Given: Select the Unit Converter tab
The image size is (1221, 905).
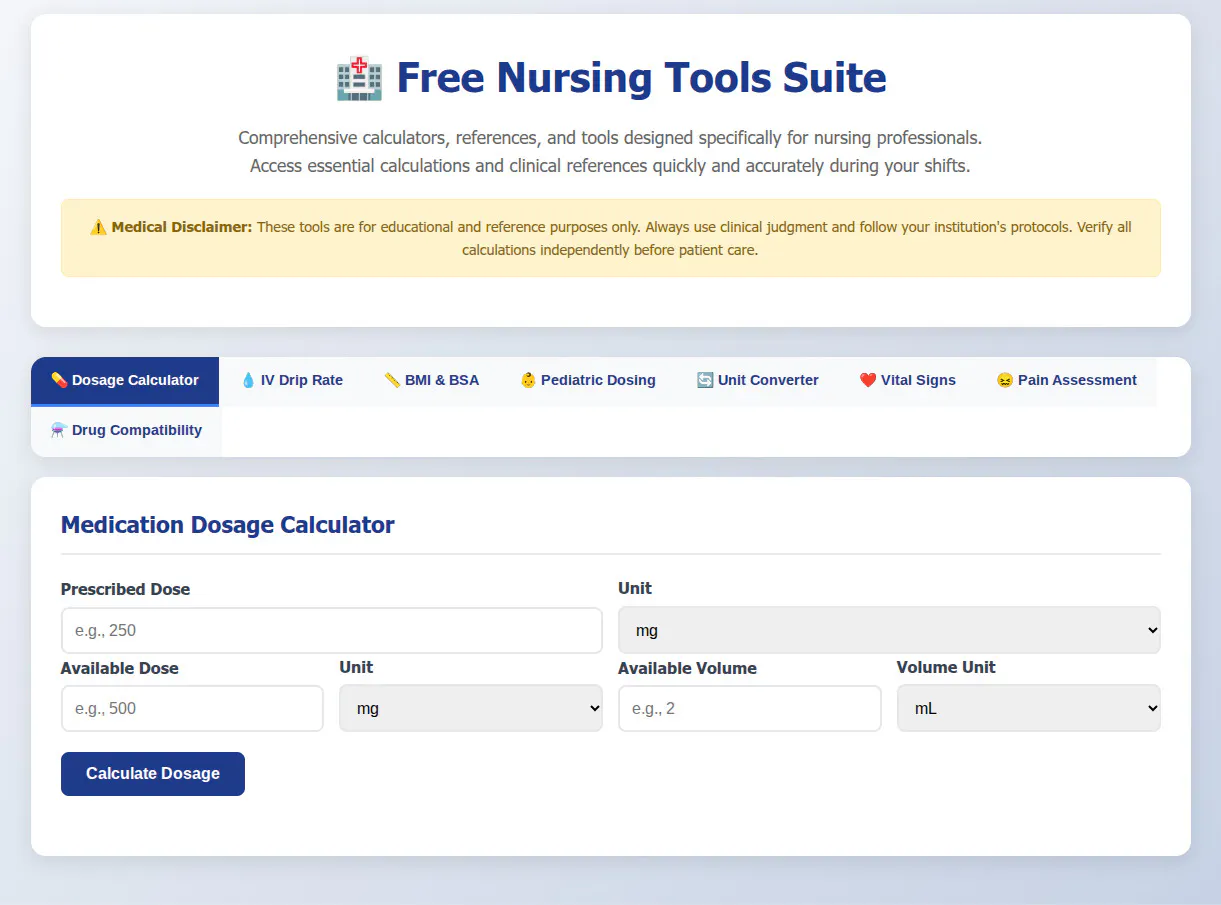Looking at the screenshot, I should [758, 381].
